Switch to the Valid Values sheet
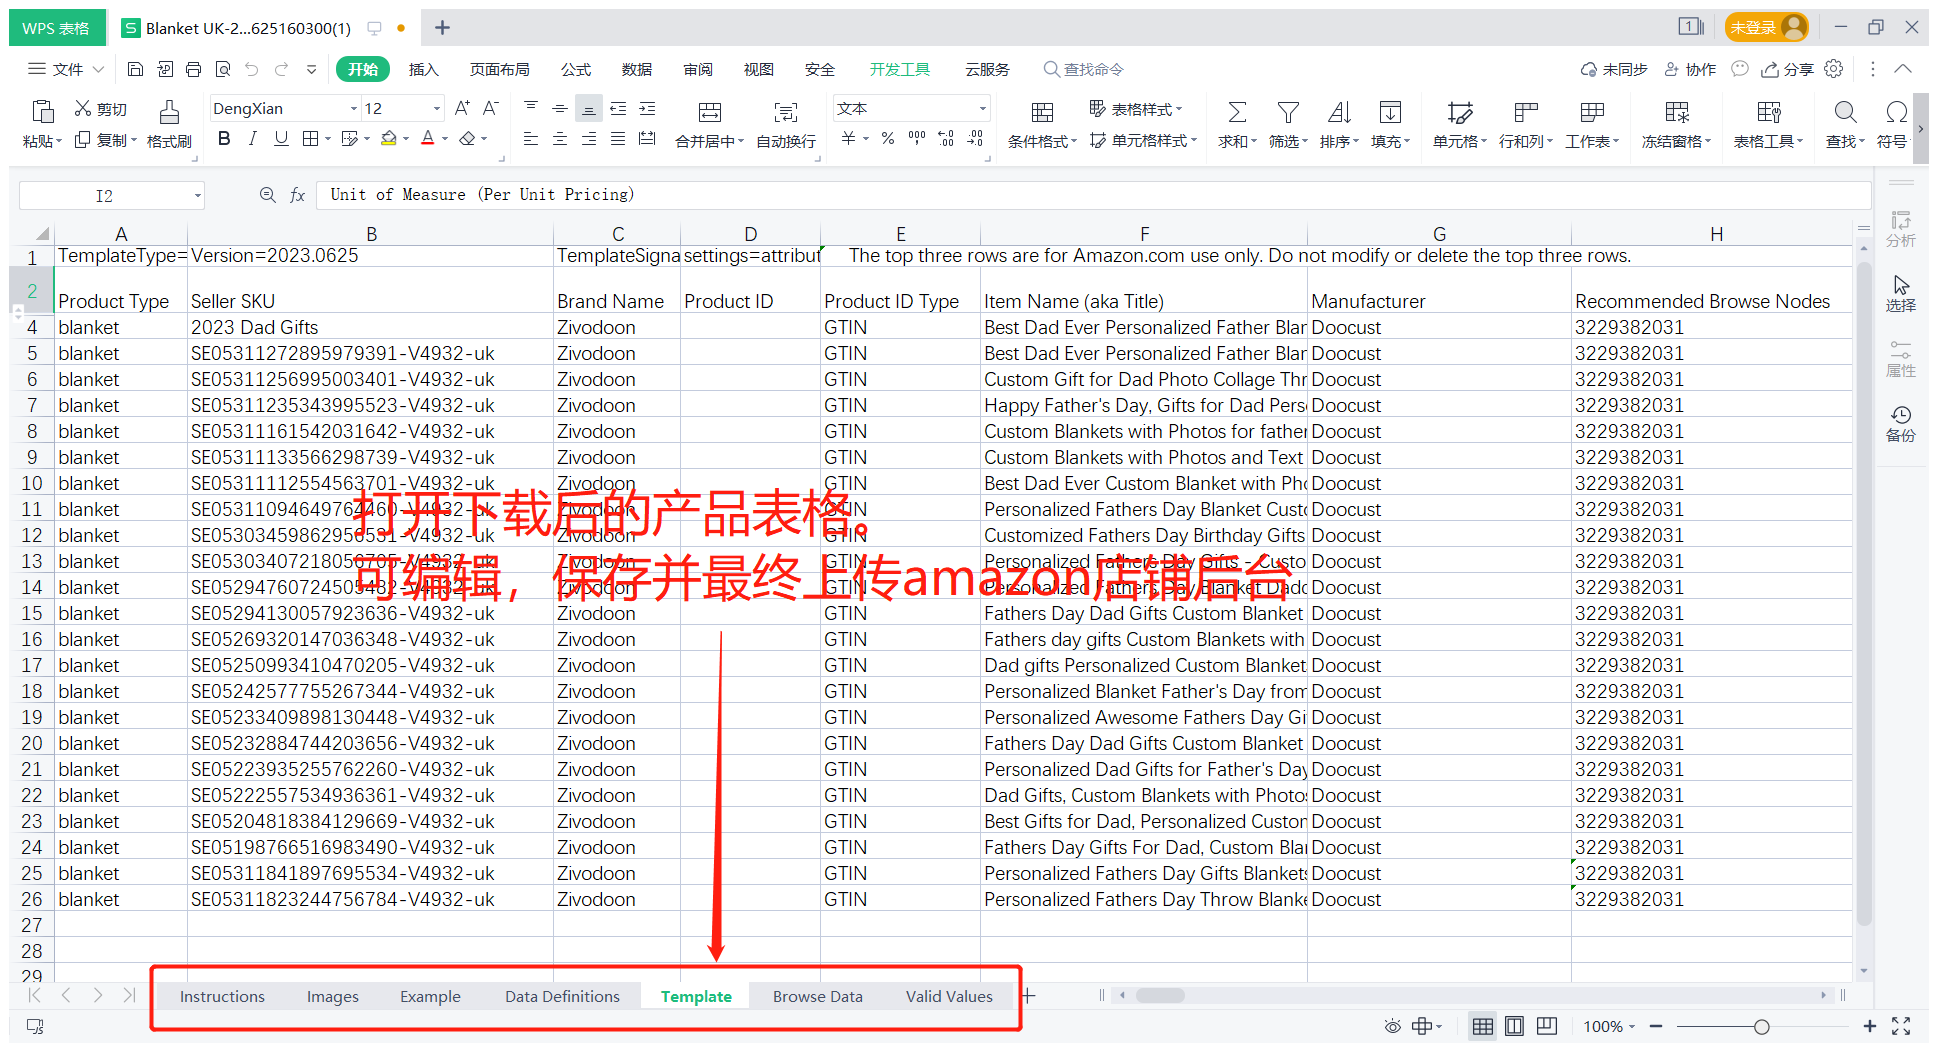The image size is (1939, 1053). point(949,996)
